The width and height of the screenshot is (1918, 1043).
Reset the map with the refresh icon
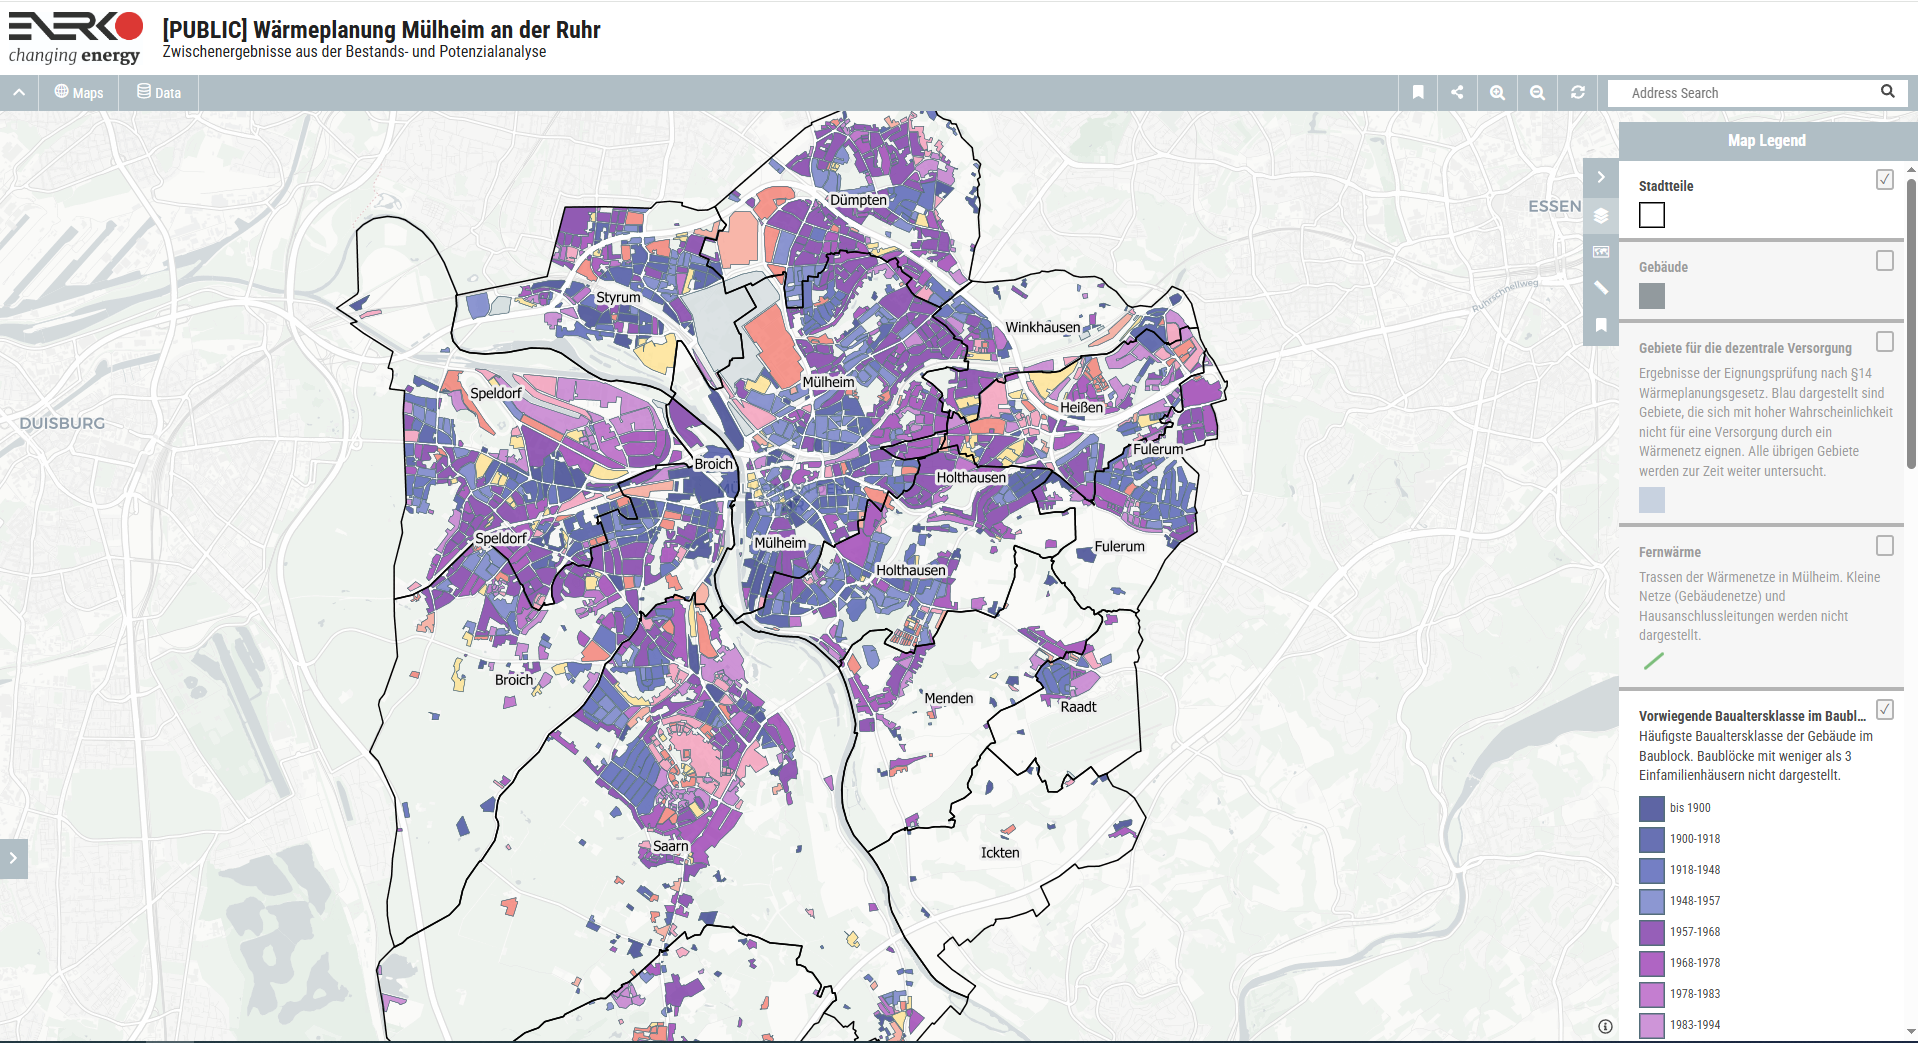[1577, 92]
